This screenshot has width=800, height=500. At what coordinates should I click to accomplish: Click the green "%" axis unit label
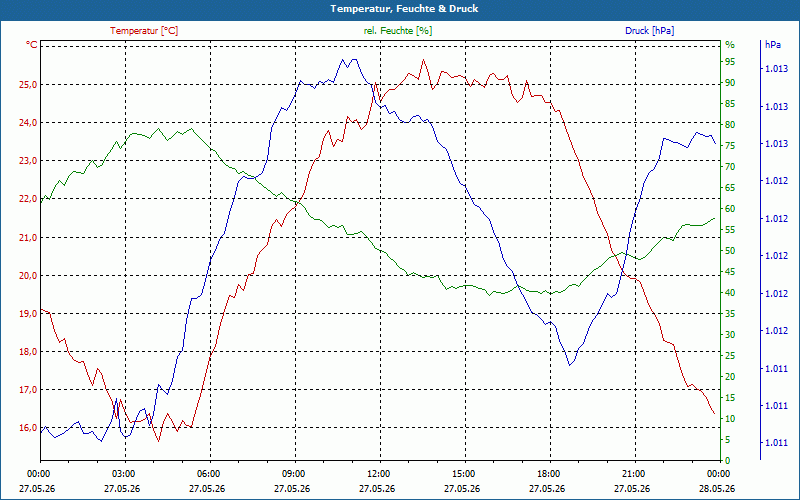pos(730,45)
